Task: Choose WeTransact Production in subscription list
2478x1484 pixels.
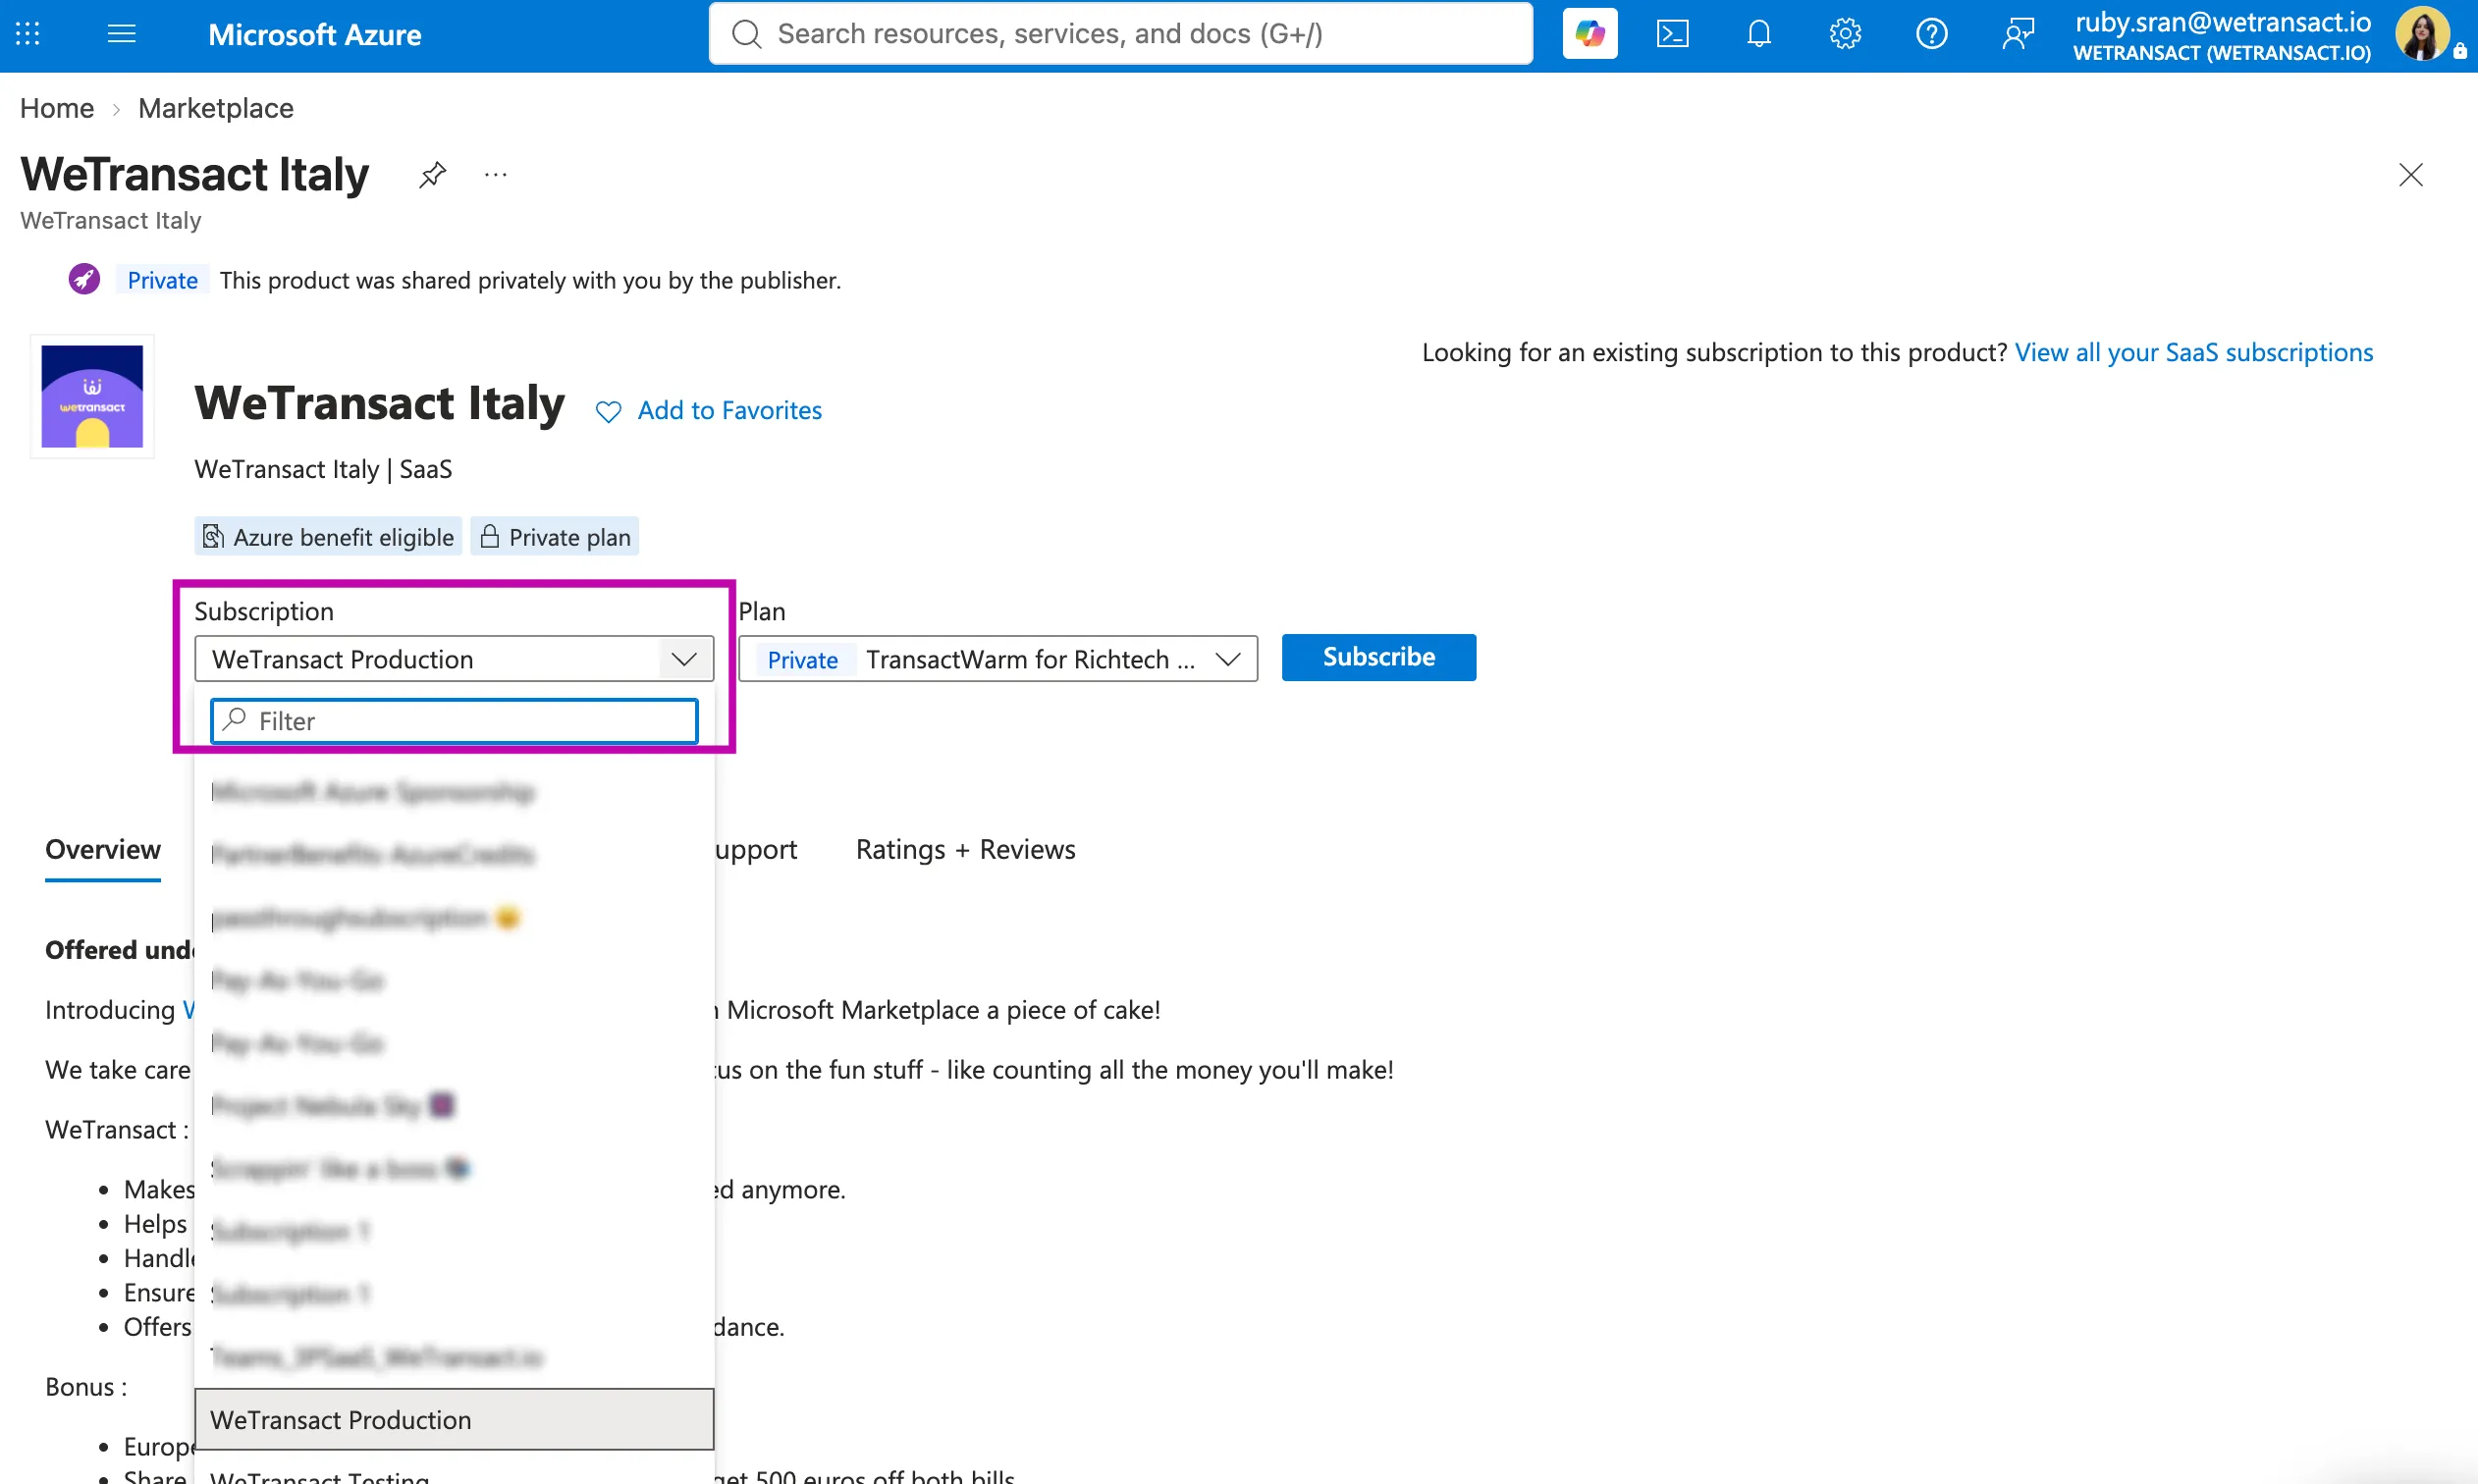Action: point(454,1419)
